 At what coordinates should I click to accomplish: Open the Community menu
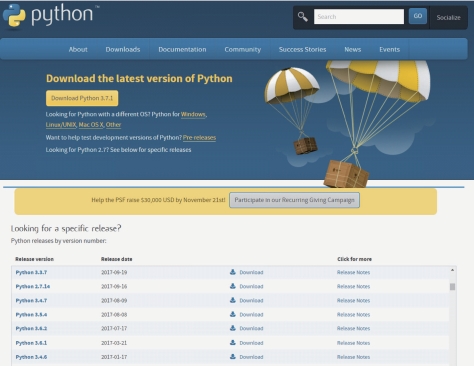coord(243,49)
